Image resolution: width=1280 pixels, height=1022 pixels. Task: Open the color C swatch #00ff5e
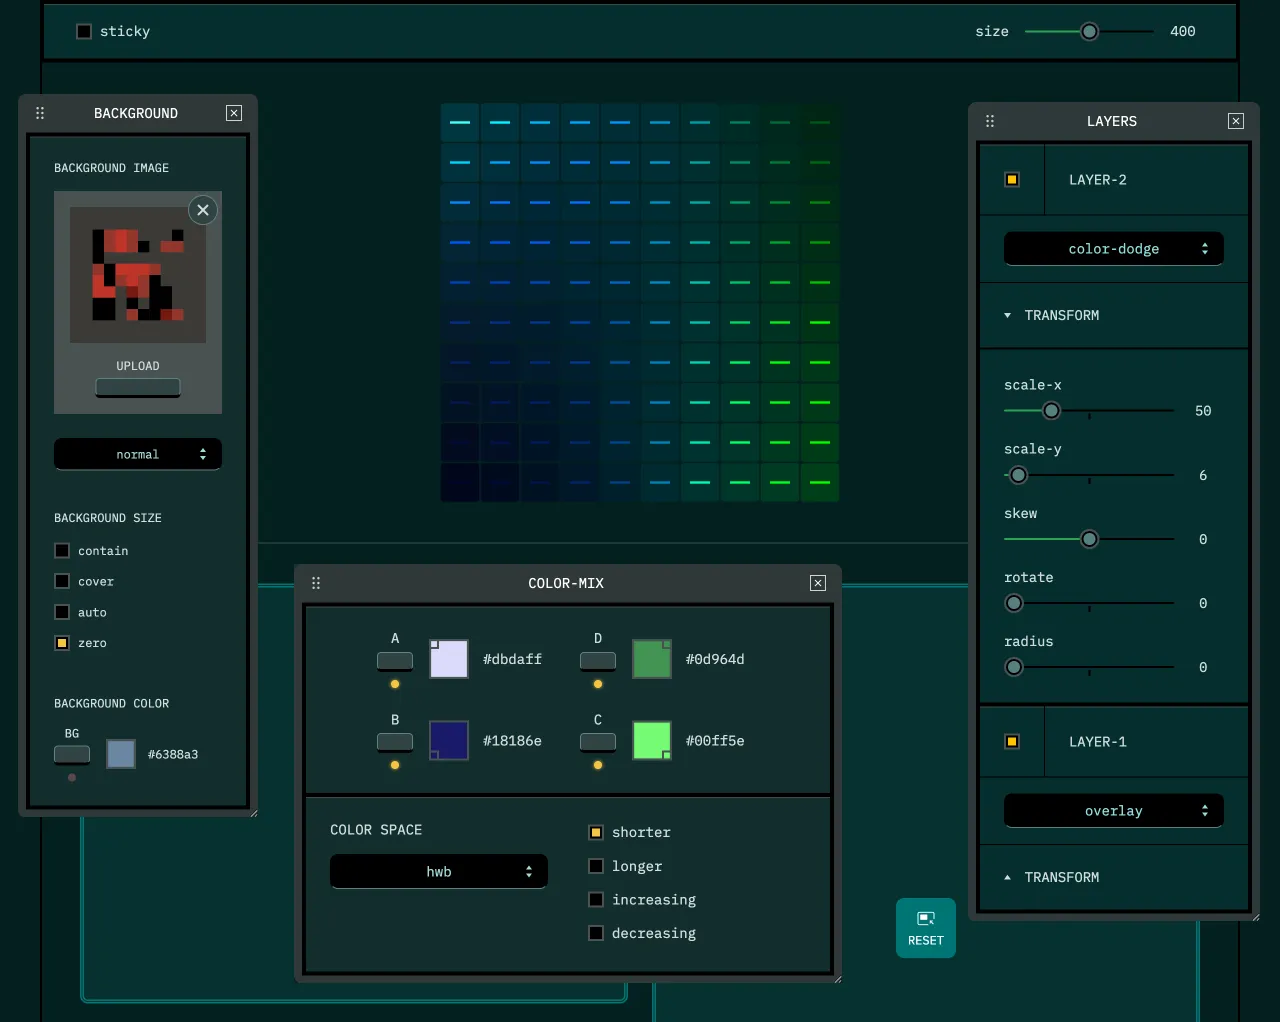click(652, 741)
